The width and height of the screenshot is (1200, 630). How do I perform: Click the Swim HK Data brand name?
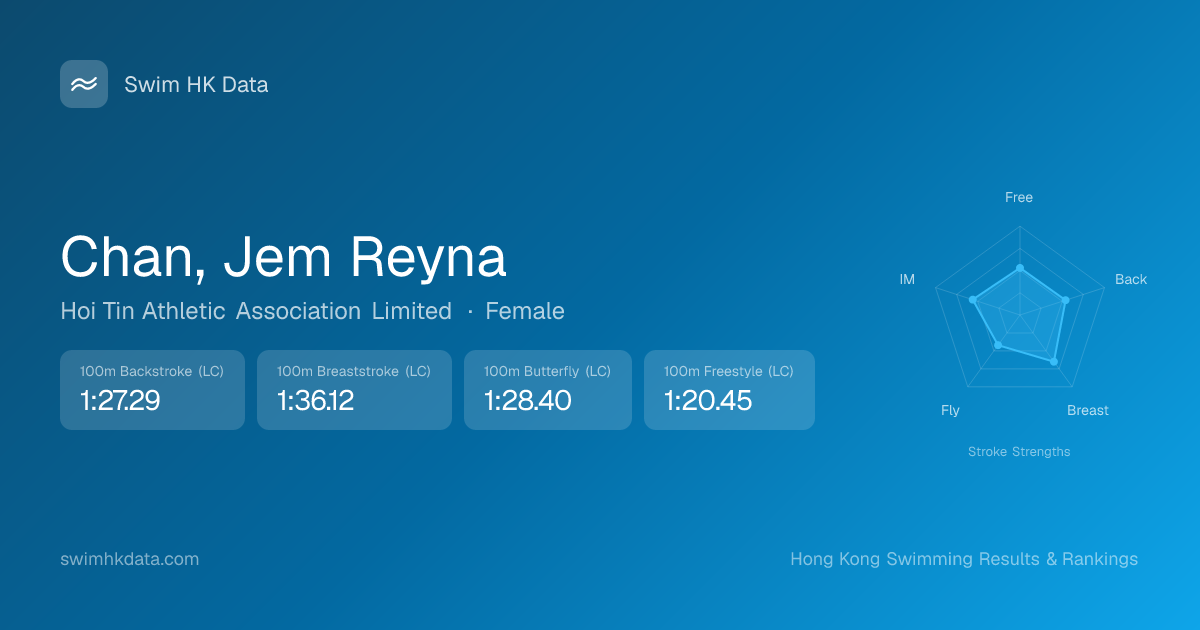click(x=196, y=85)
